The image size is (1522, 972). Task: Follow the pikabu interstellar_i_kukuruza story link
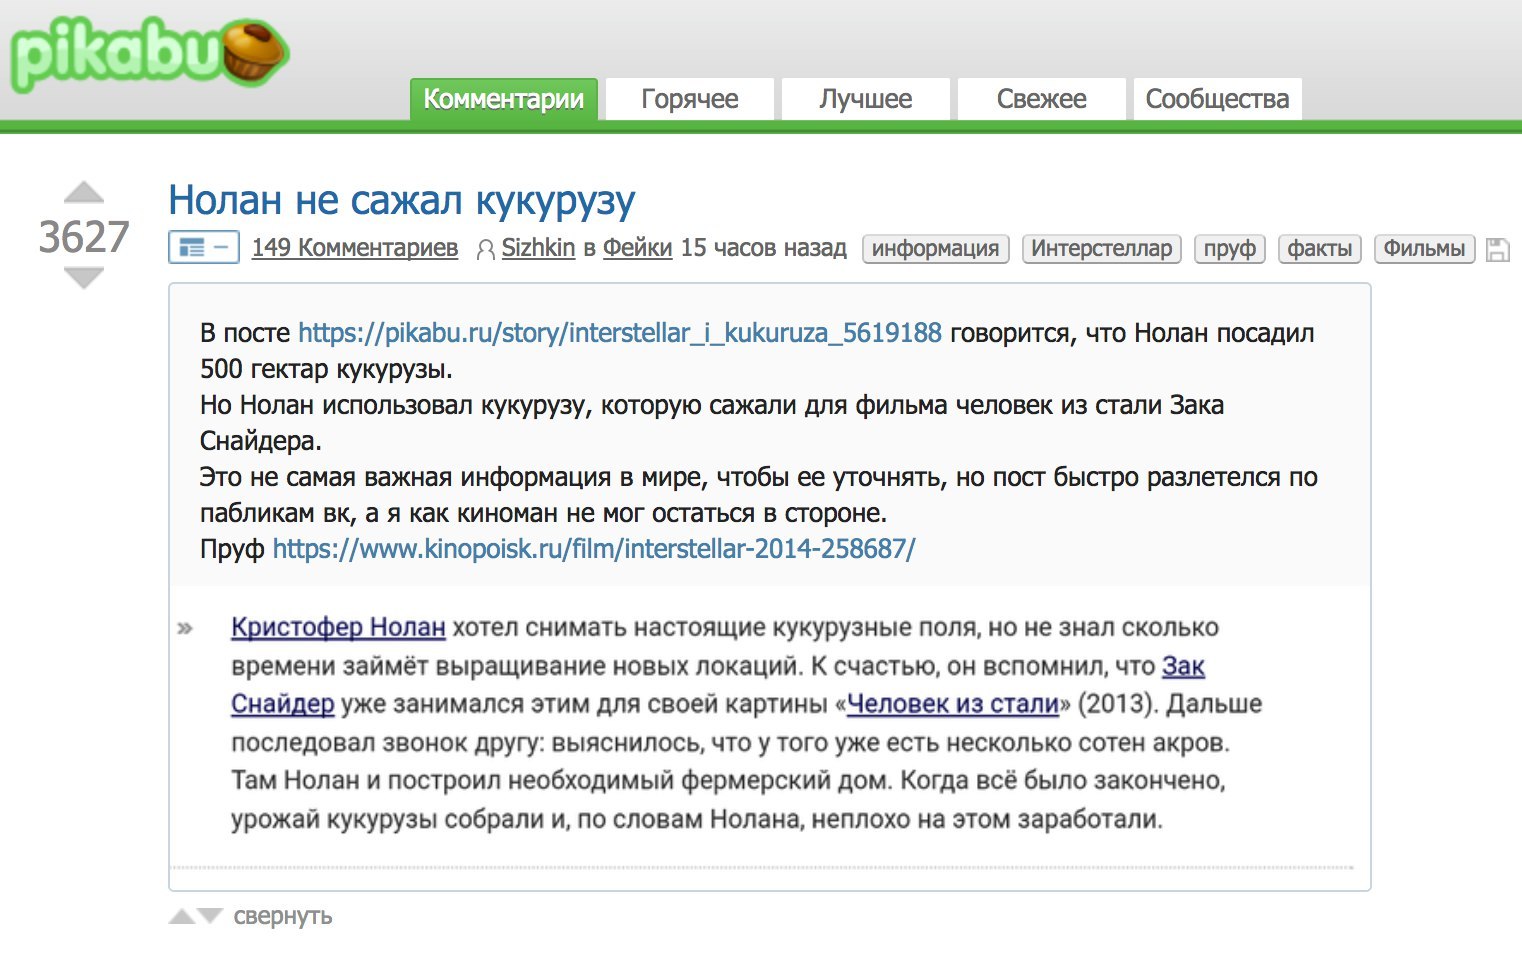(620, 333)
